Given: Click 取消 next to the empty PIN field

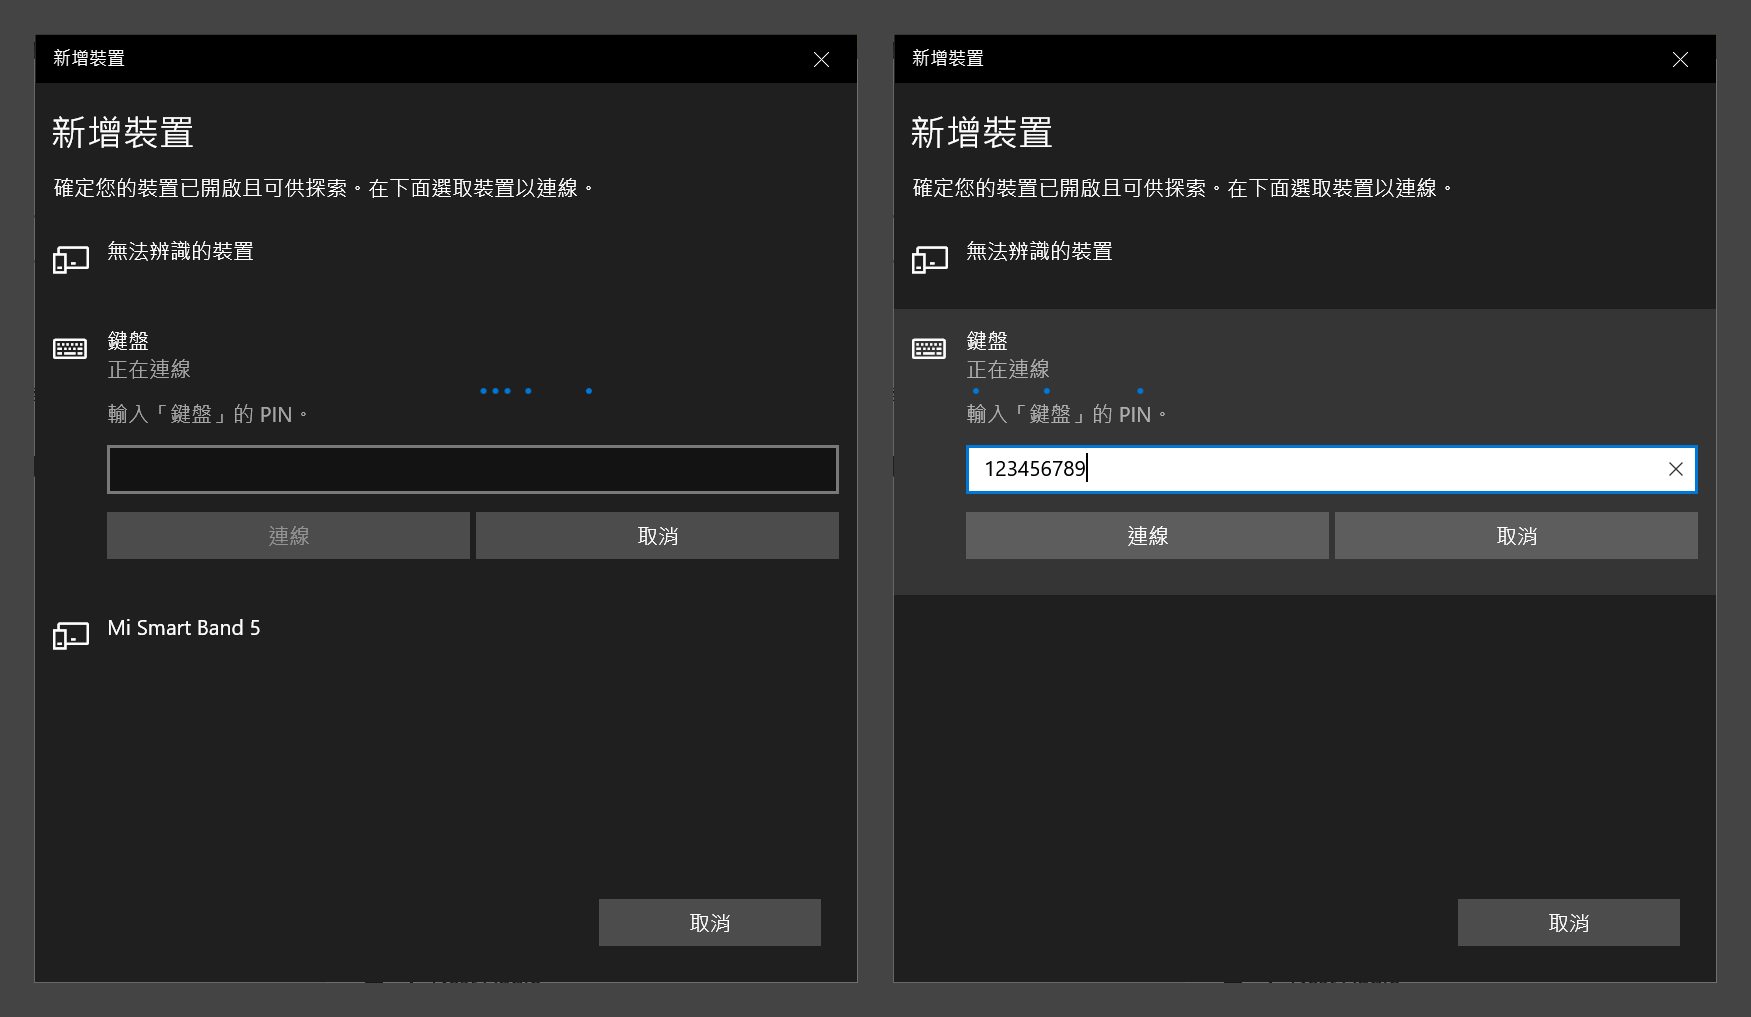Looking at the screenshot, I should (656, 535).
